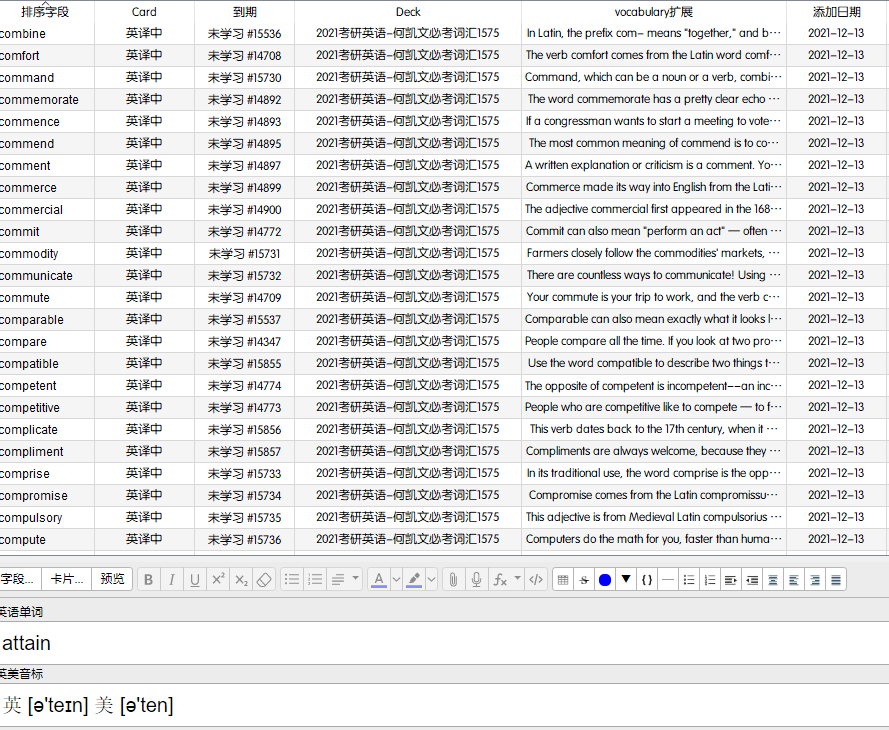Select the compromise row
Screen dimensions: 889x730
[443, 495]
